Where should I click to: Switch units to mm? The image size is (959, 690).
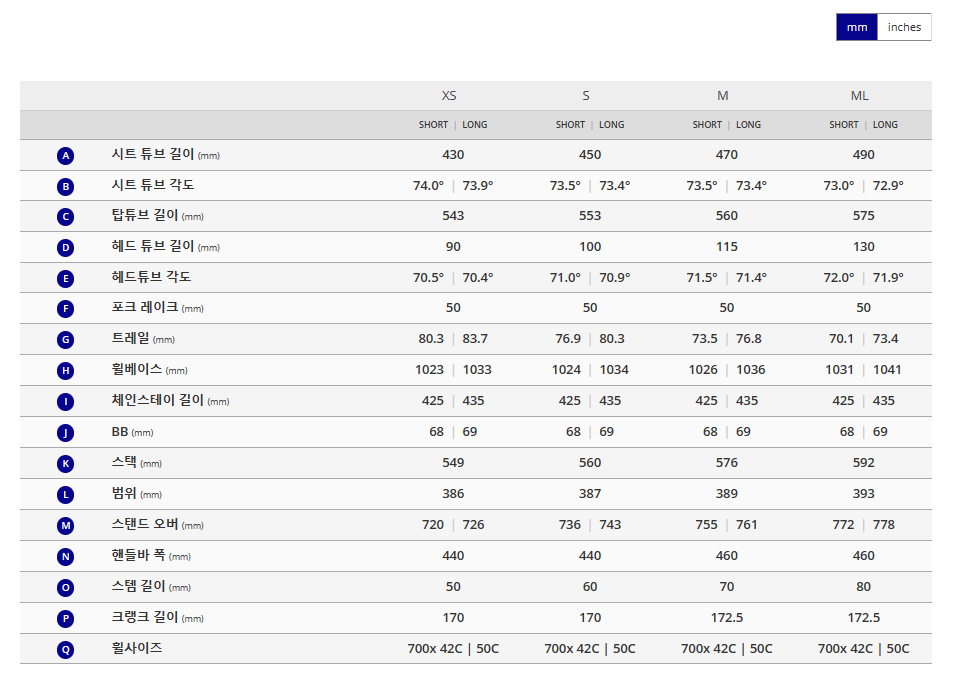(x=857, y=28)
